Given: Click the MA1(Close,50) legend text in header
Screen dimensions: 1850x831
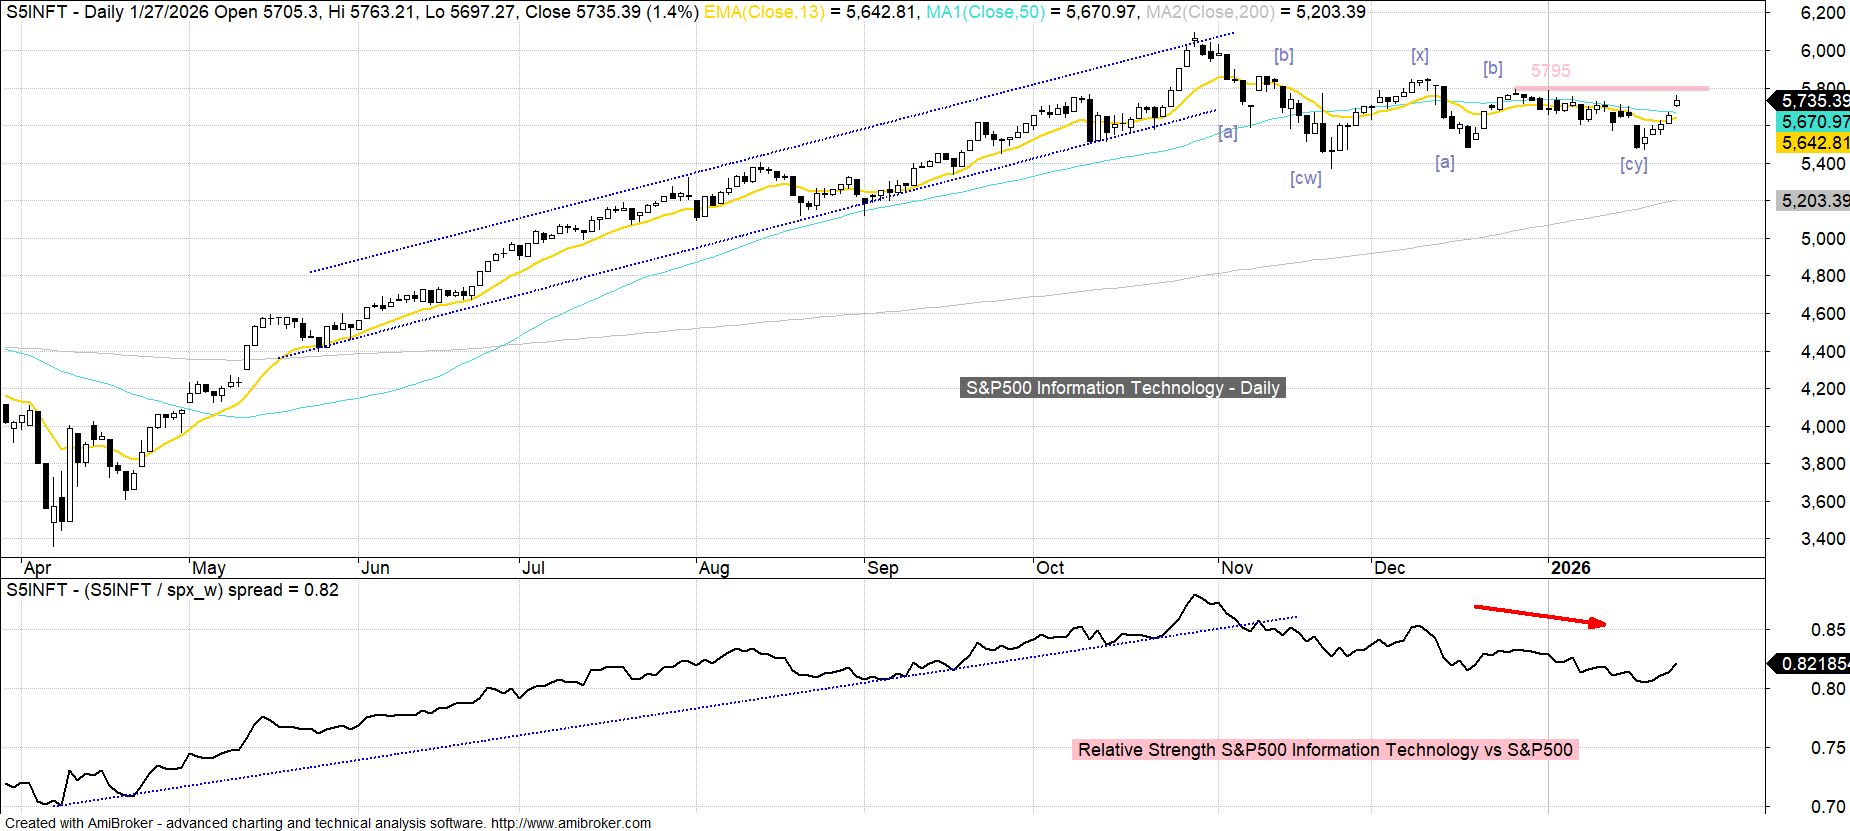Looking at the screenshot, I should point(985,12).
